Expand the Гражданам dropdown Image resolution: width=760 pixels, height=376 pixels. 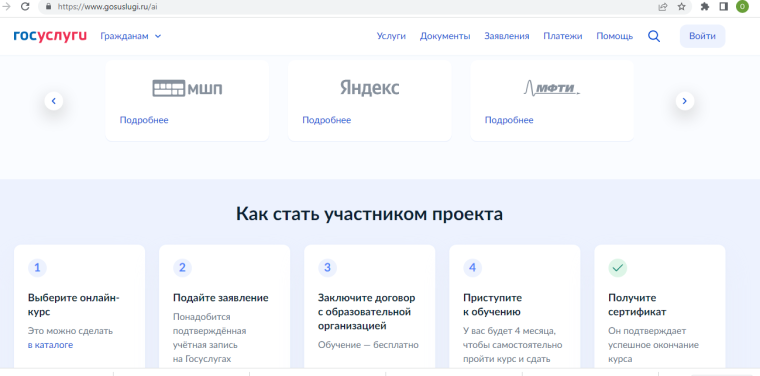130,36
